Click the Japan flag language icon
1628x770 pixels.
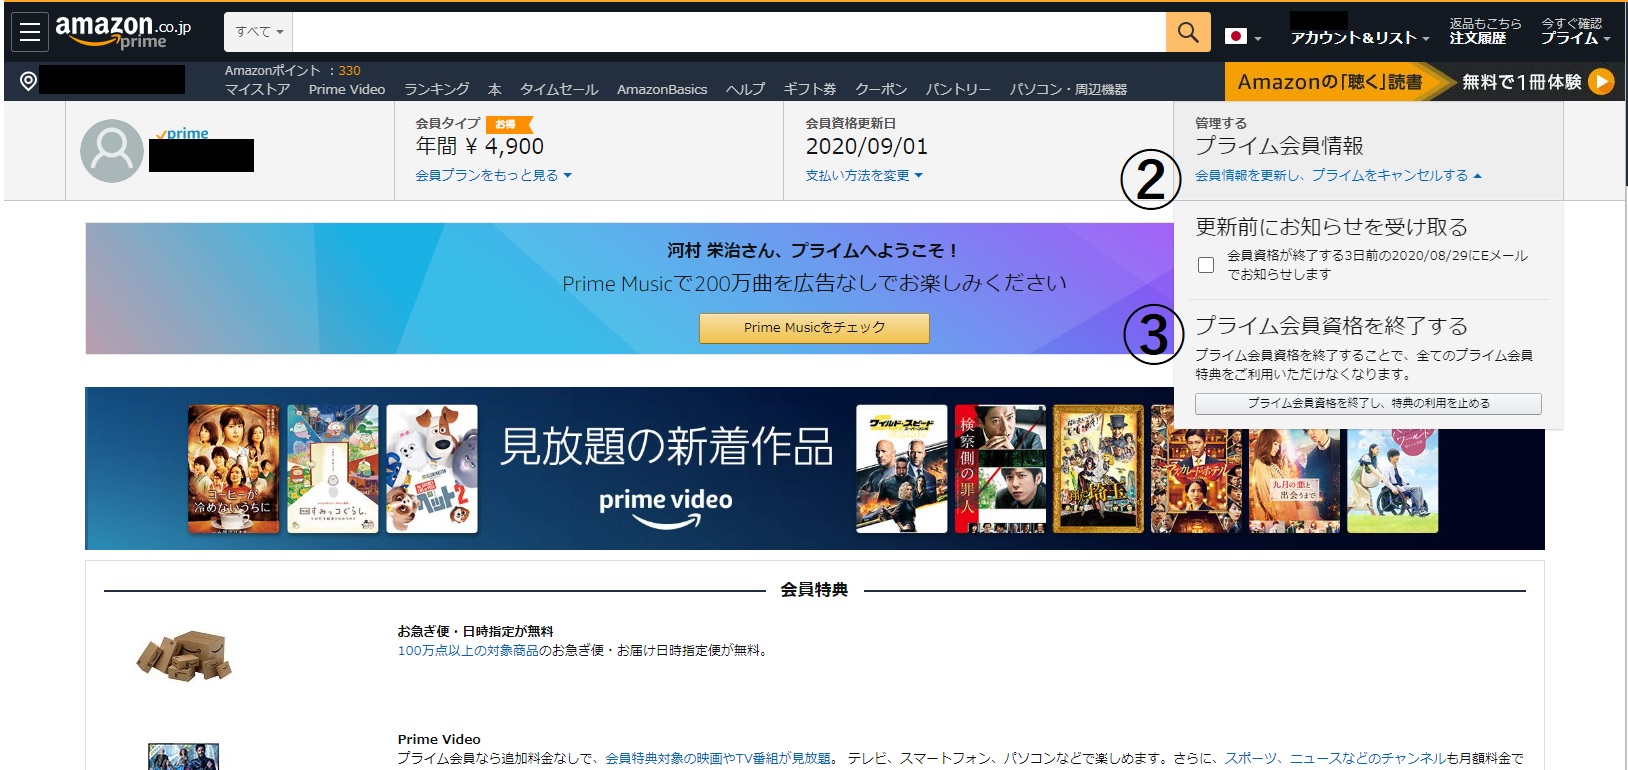pyautogui.click(x=1236, y=36)
